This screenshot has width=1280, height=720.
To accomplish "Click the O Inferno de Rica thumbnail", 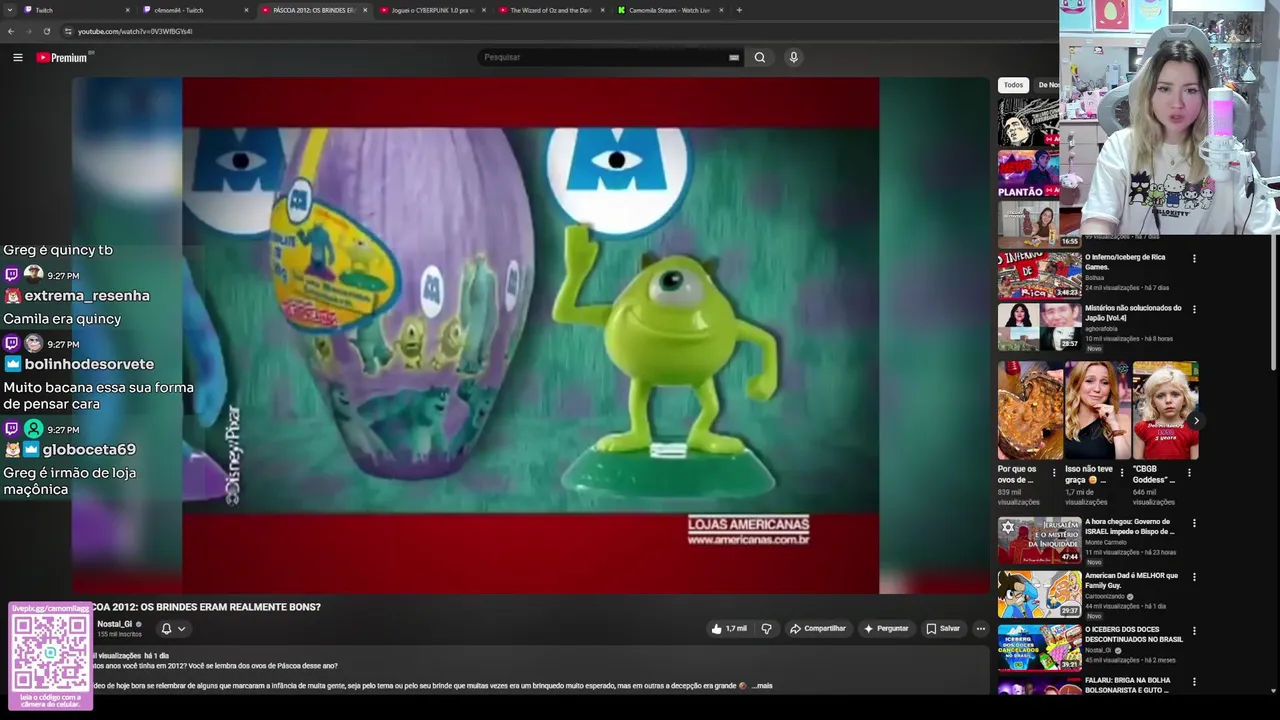I will [1039, 275].
